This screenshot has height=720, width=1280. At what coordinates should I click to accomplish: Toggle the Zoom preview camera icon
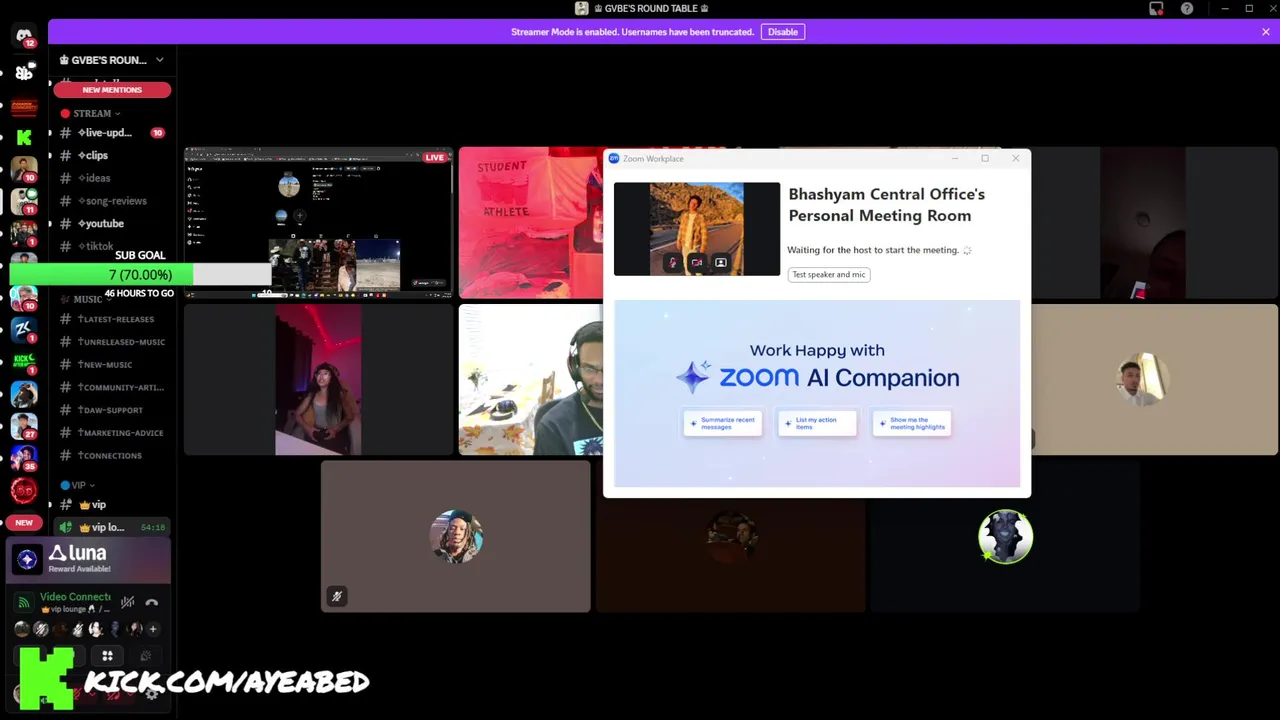coord(696,262)
